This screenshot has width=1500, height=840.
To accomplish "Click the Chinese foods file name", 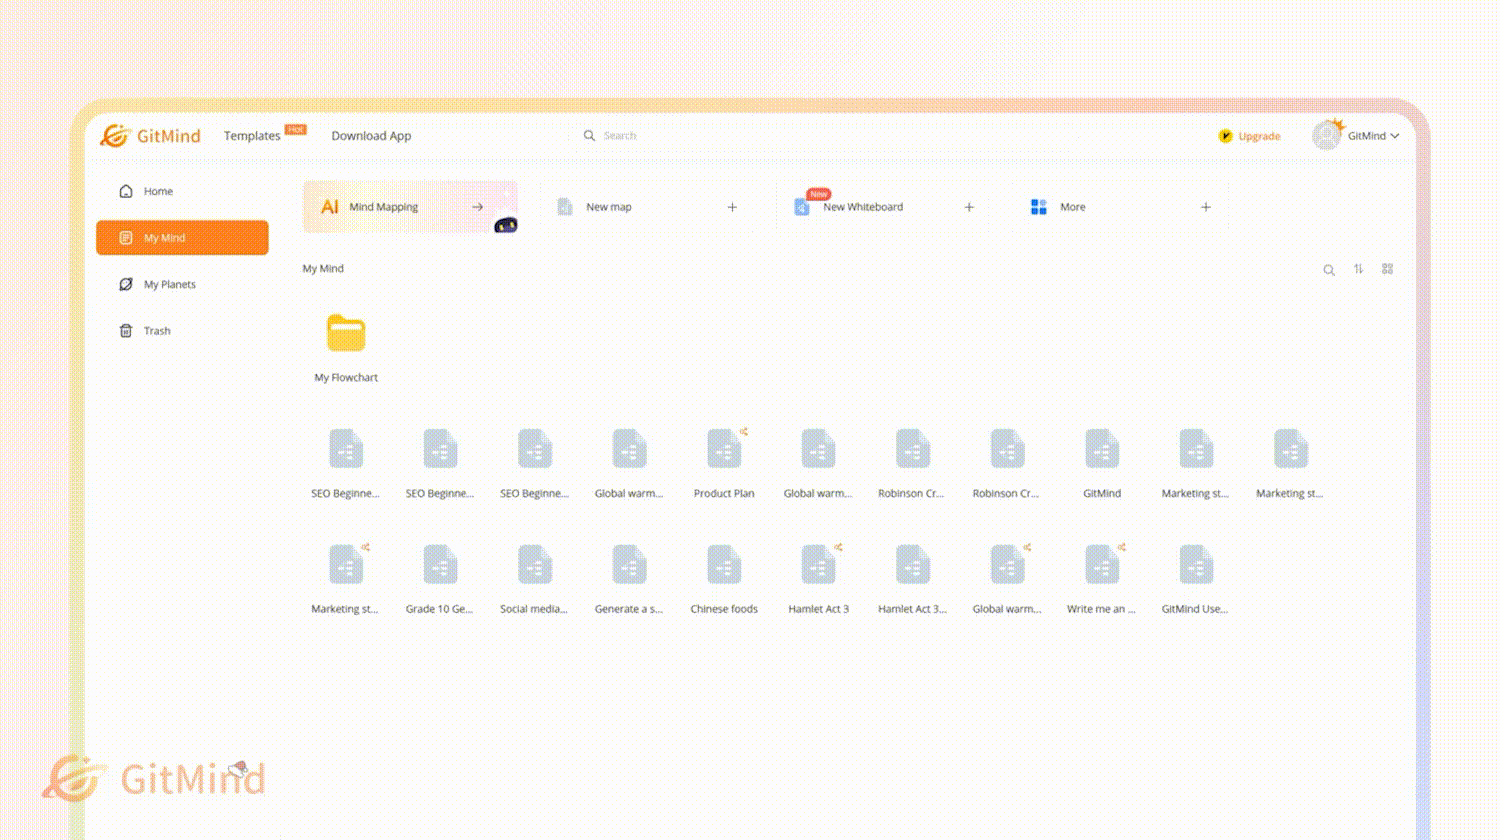I will [724, 609].
